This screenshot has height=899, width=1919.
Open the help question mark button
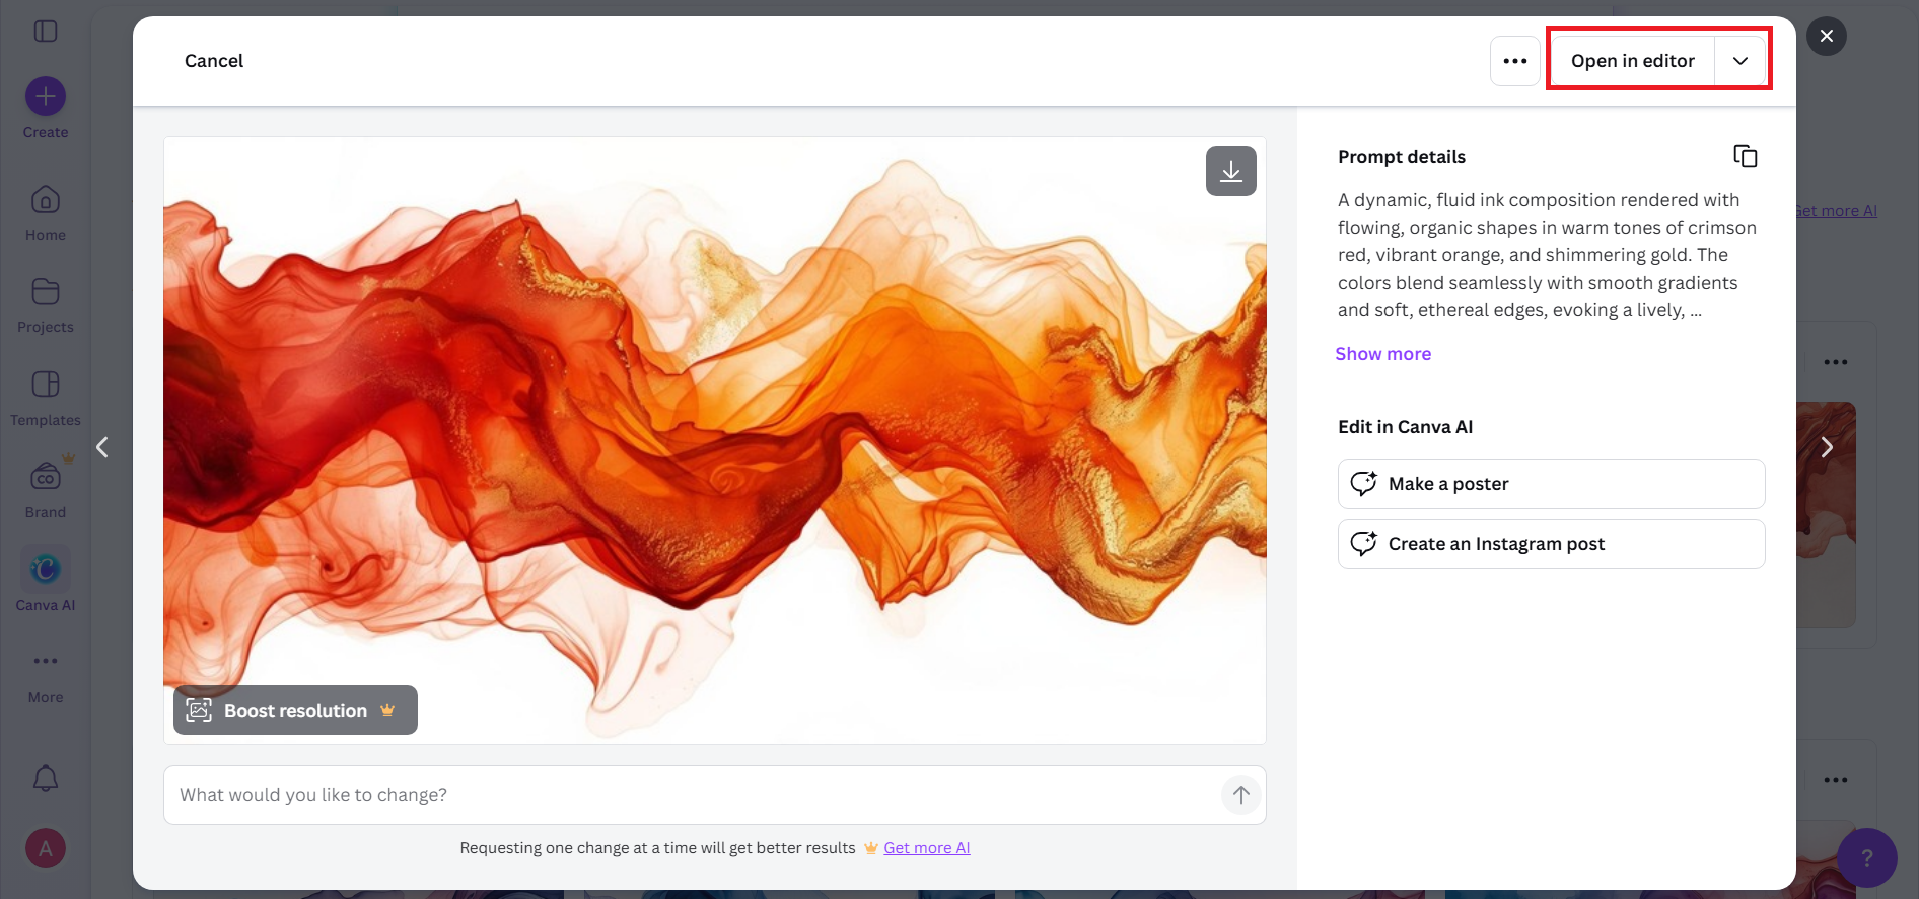pyautogui.click(x=1867, y=858)
